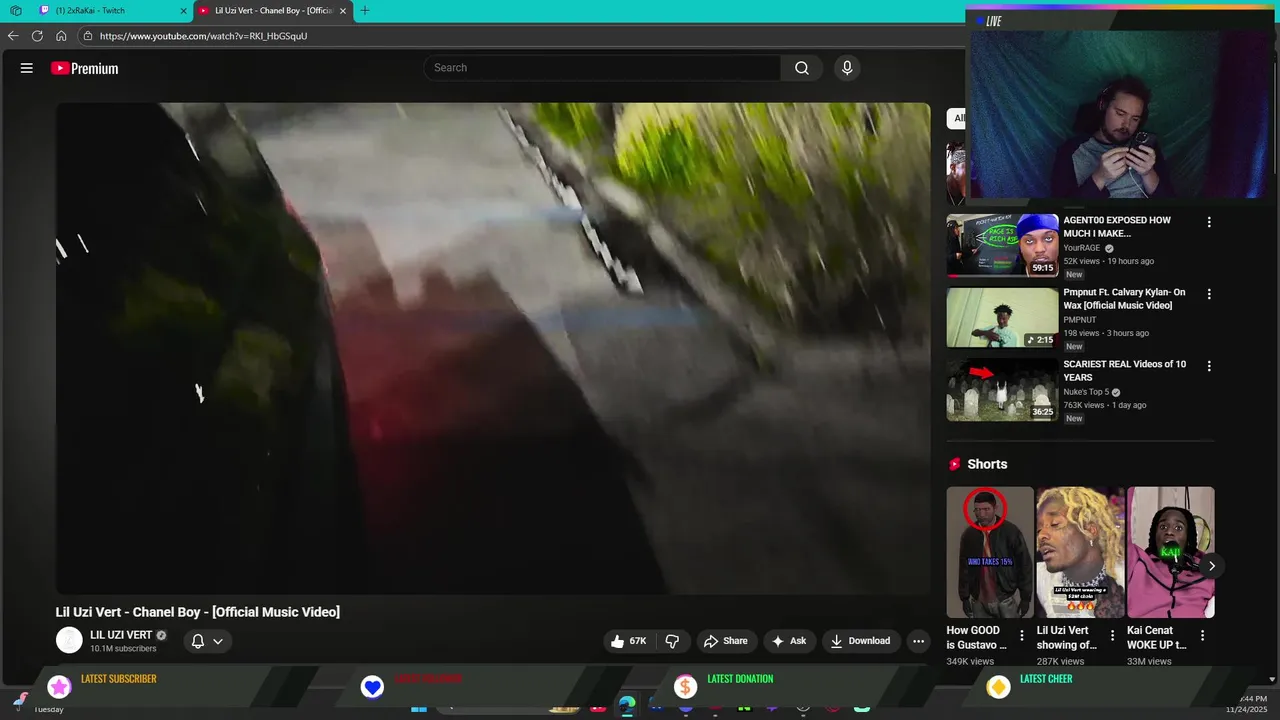Open the YouTube hamburger guide menu
Viewport: 1280px width, 720px height.
click(x=27, y=68)
